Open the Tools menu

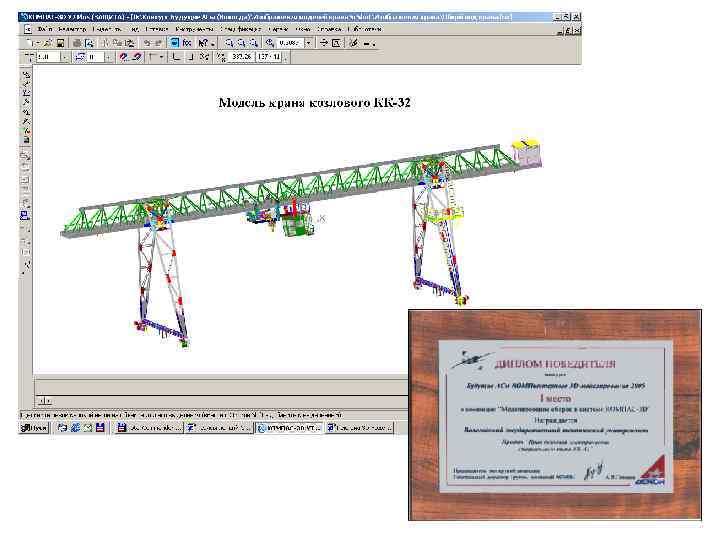[x=193, y=29]
